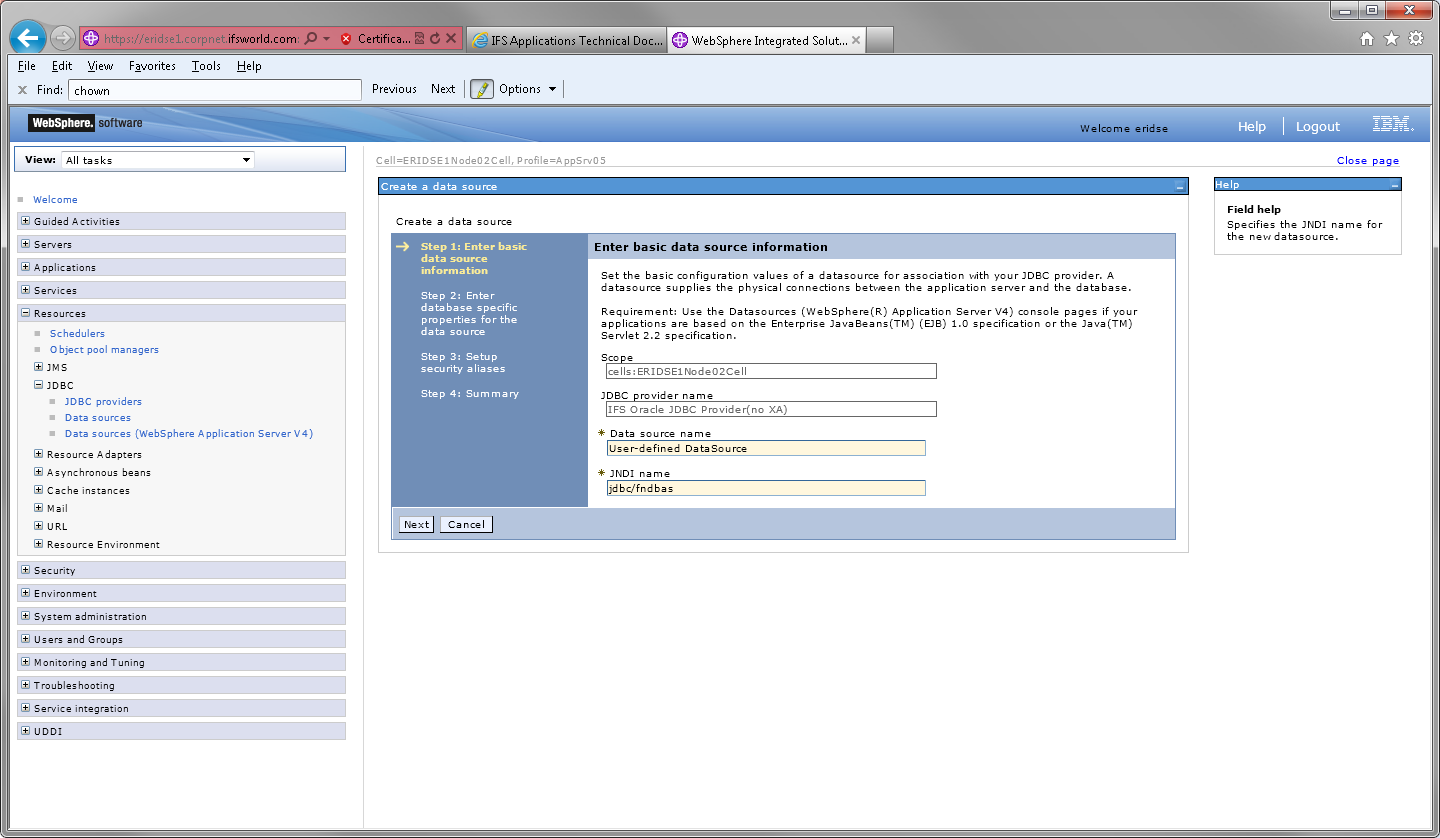This screenshot has height=838, width=1440.
Task: Click the Next button in the wizard
Action: pos(416,523)
